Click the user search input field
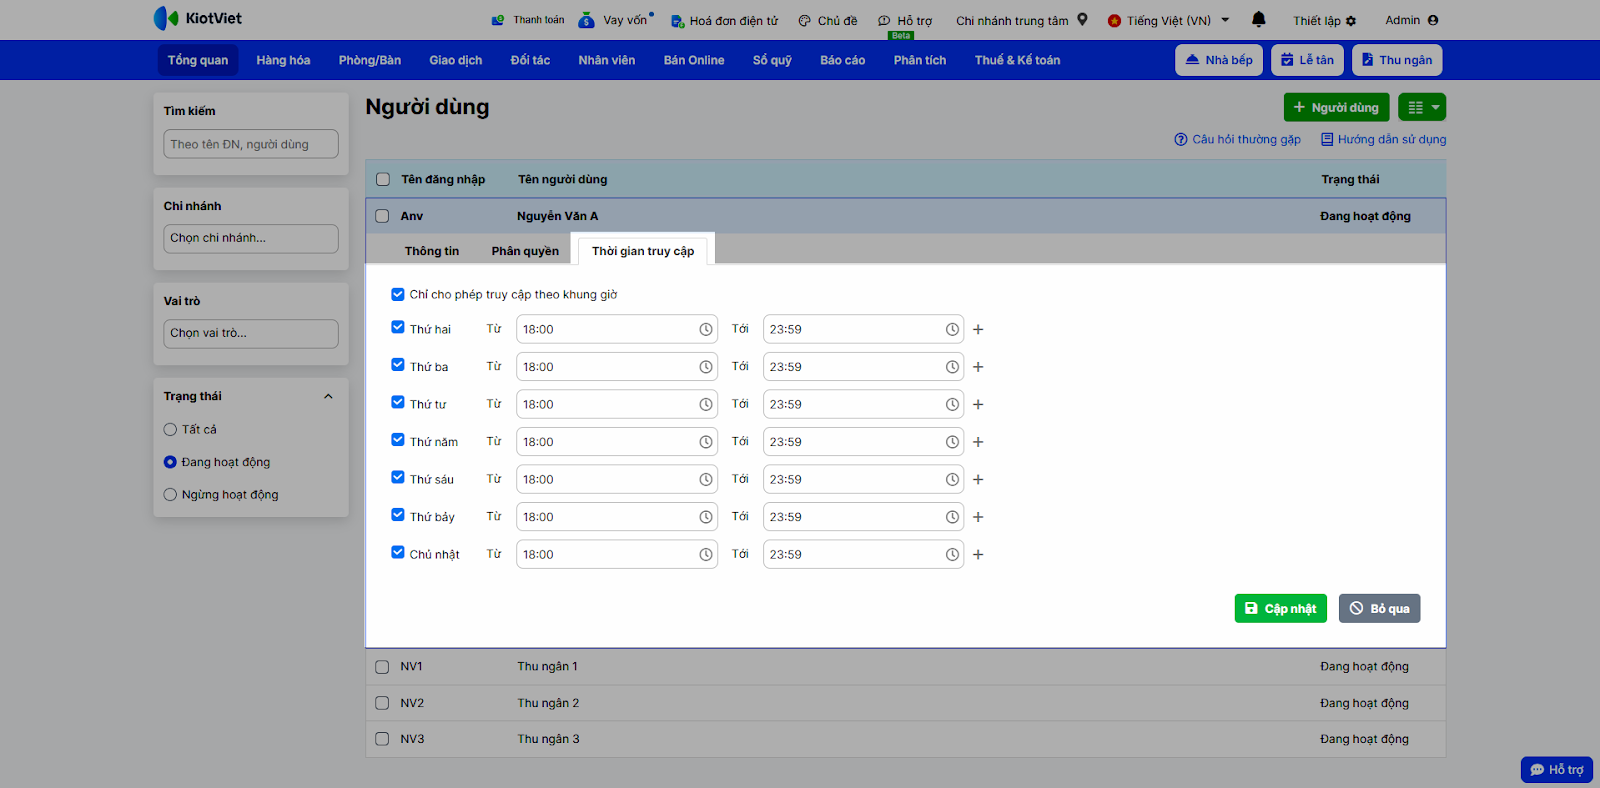Image resolution: width=1600 pixels, height=788 pixels. coord(250,144)
